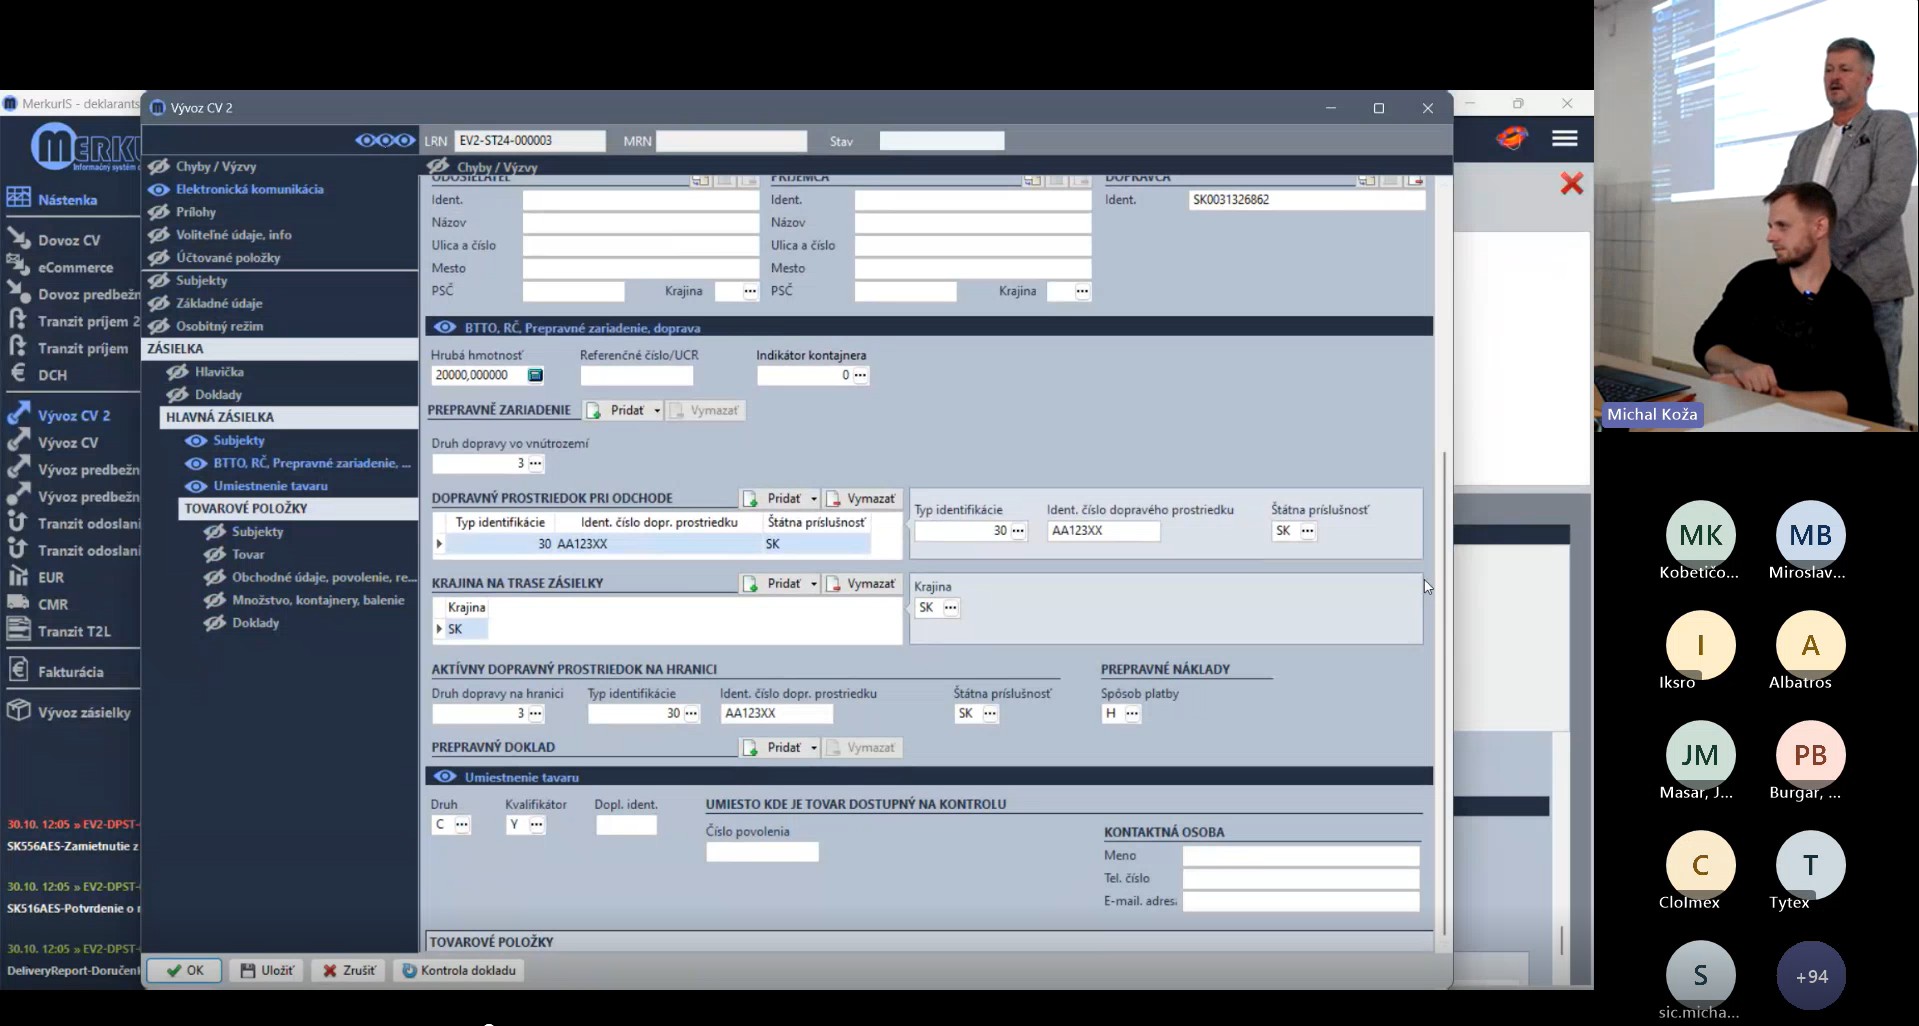The width and height of the screenshot is (1919, 1026).
Task: Open lookup for Druh dopravy vo vnútrozemí
Action: 536,464
